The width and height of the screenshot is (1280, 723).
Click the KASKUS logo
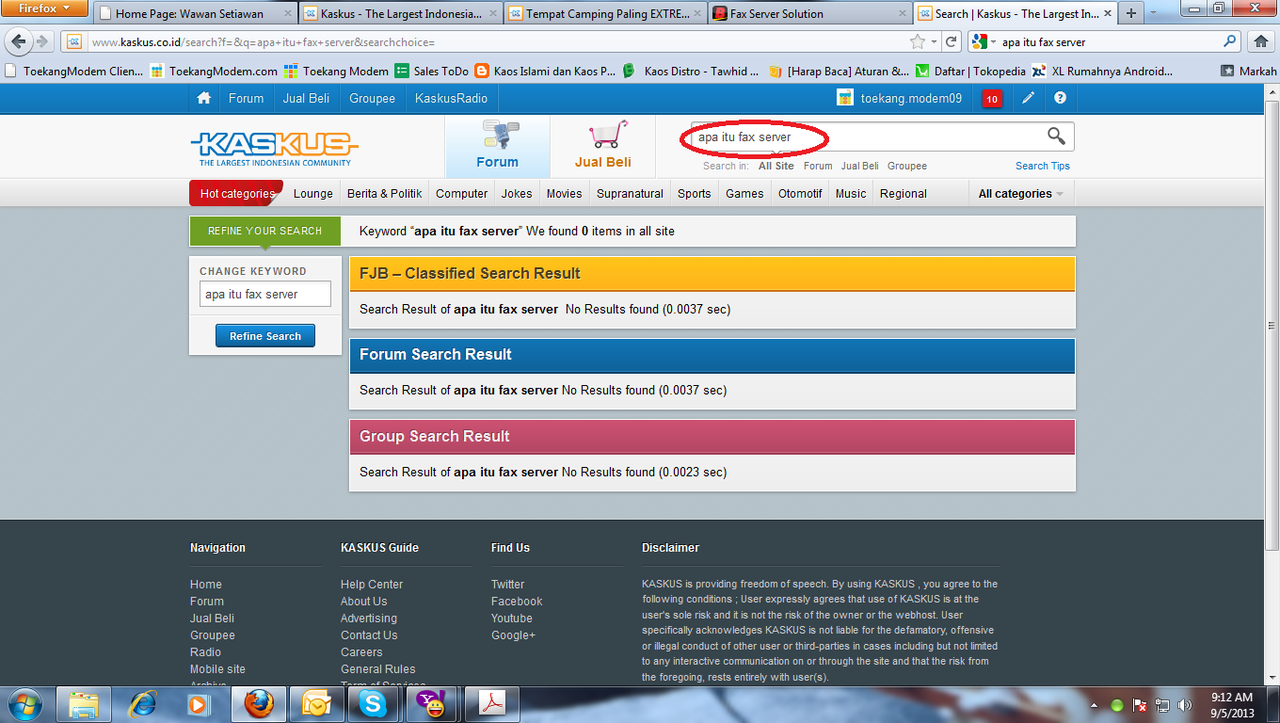[x=274, y=147]
